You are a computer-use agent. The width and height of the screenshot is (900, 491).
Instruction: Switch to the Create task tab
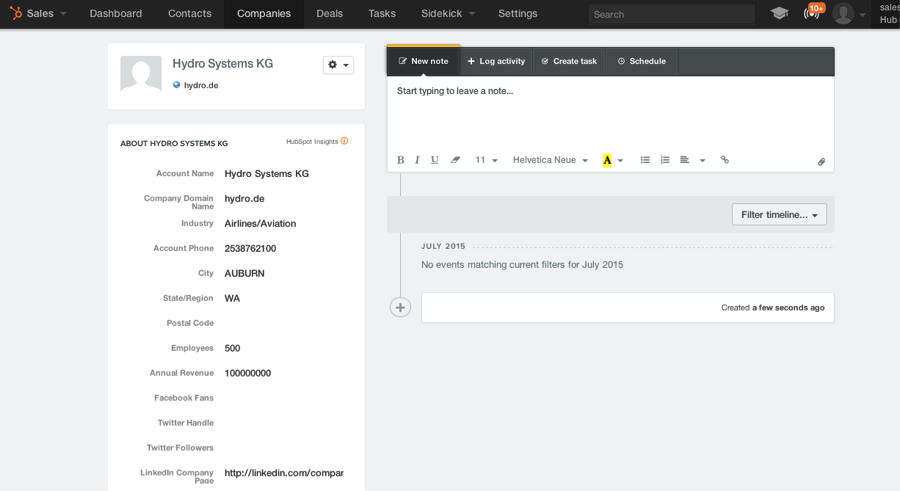(x=569, y=61)
